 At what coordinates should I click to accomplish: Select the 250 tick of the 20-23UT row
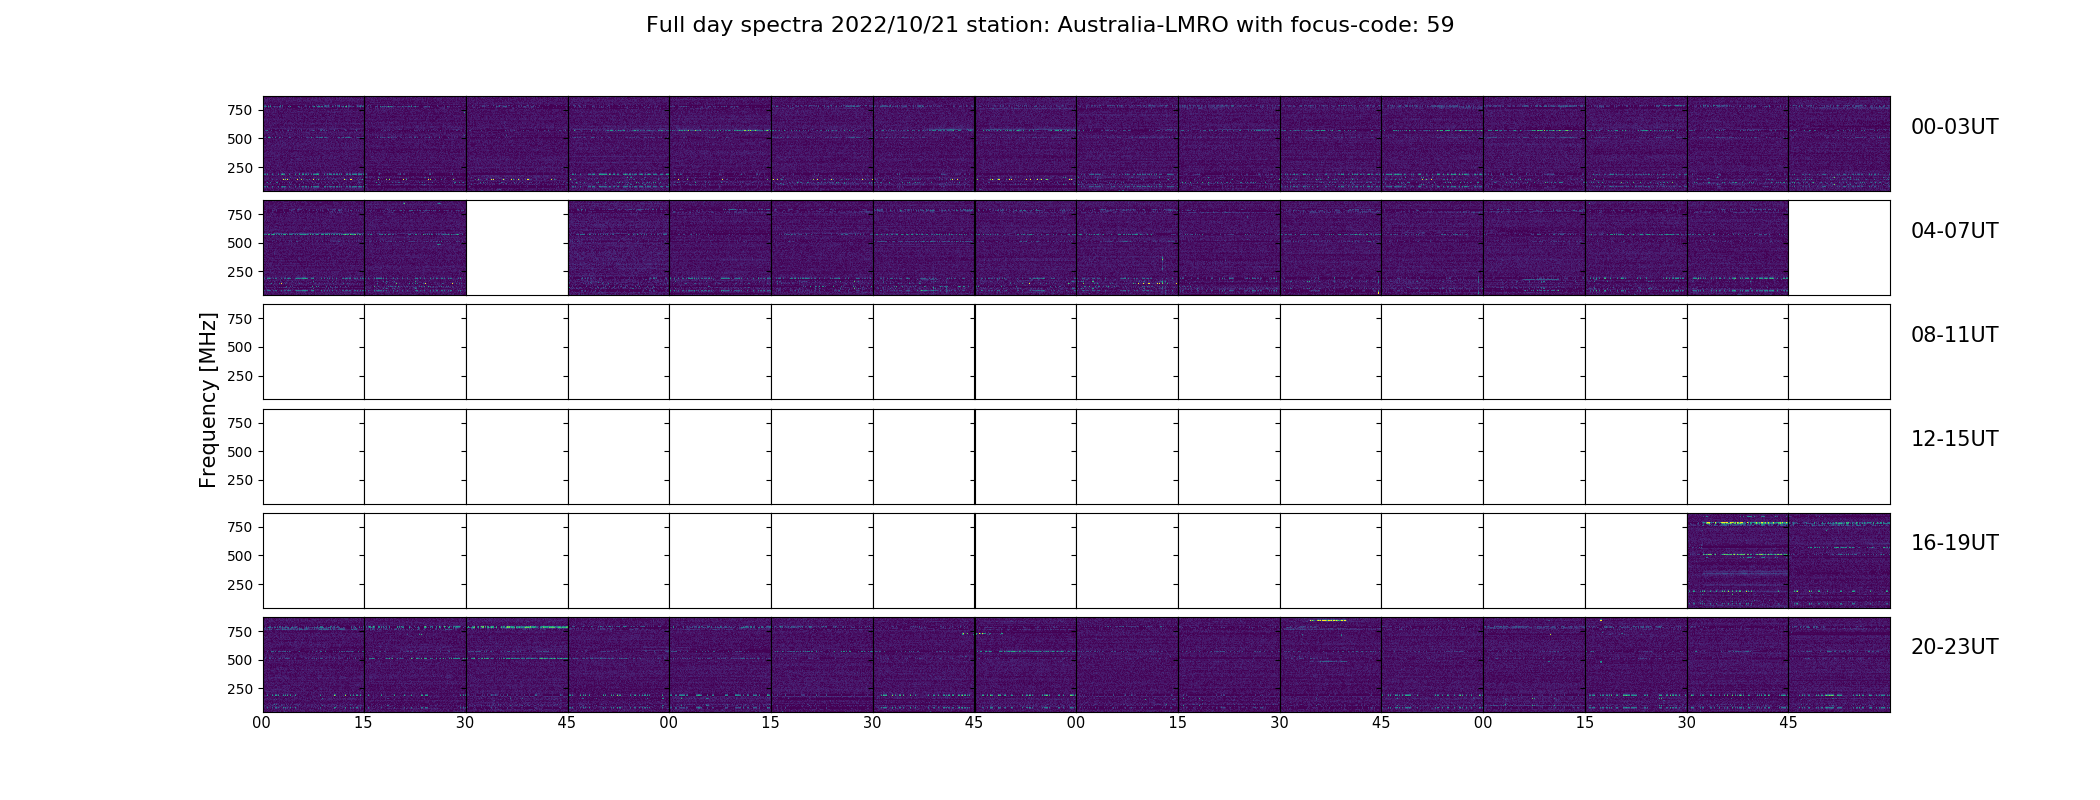tap(240, 689)
